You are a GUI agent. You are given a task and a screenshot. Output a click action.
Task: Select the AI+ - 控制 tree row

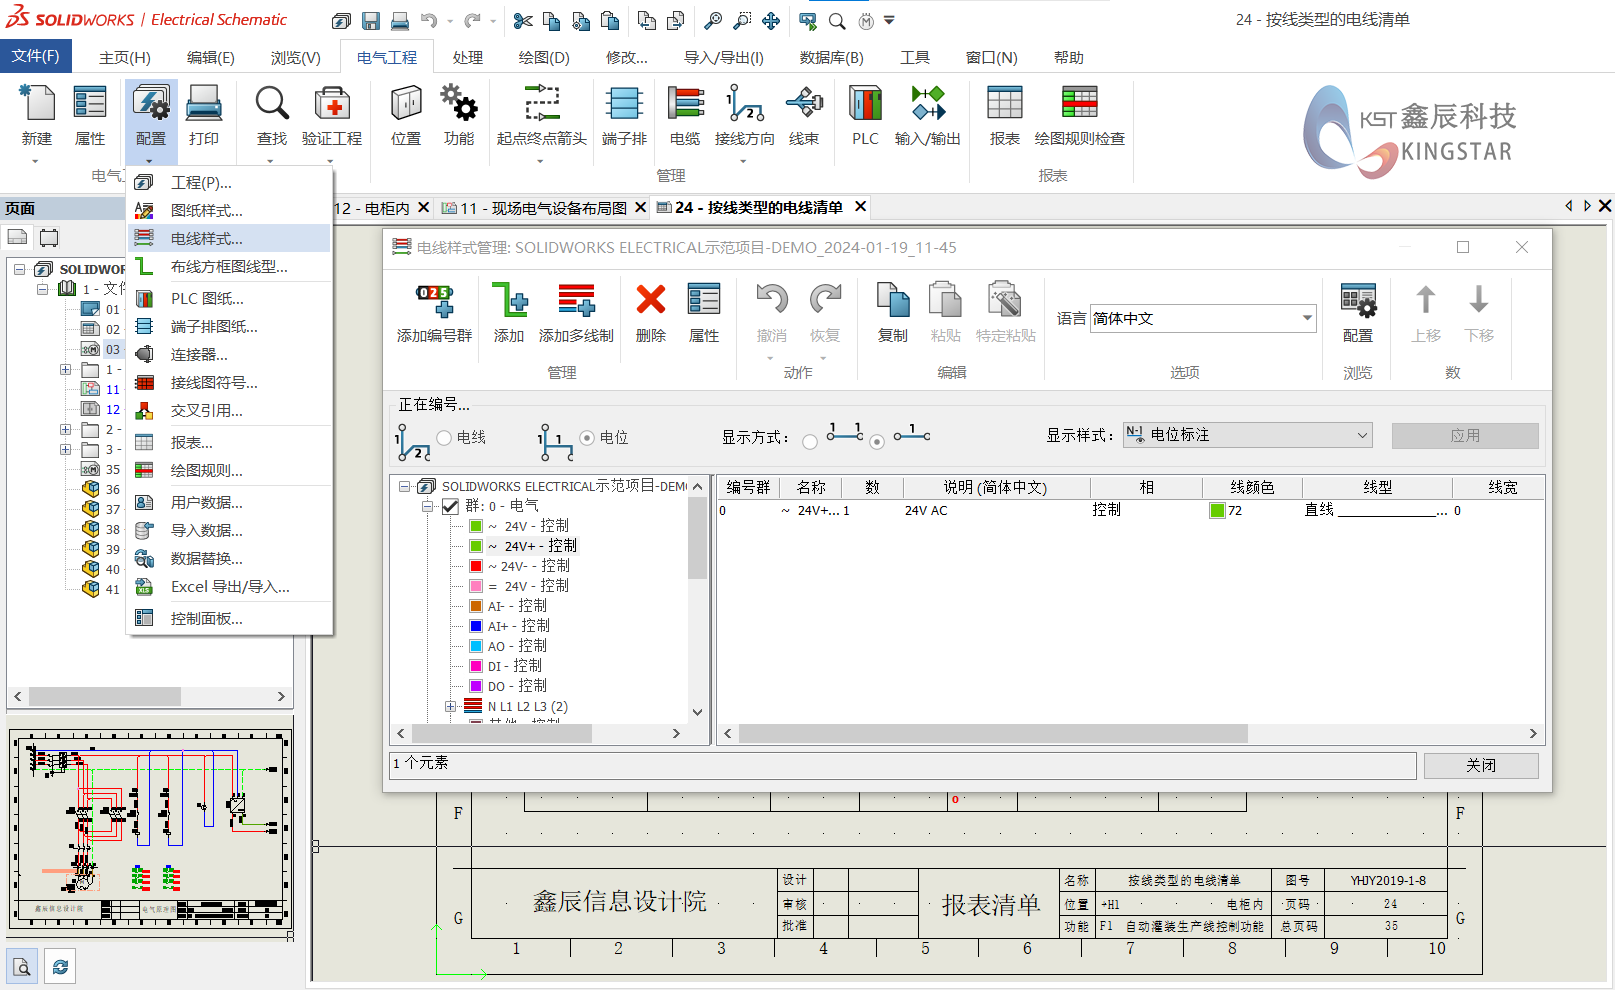click(518, 626)
